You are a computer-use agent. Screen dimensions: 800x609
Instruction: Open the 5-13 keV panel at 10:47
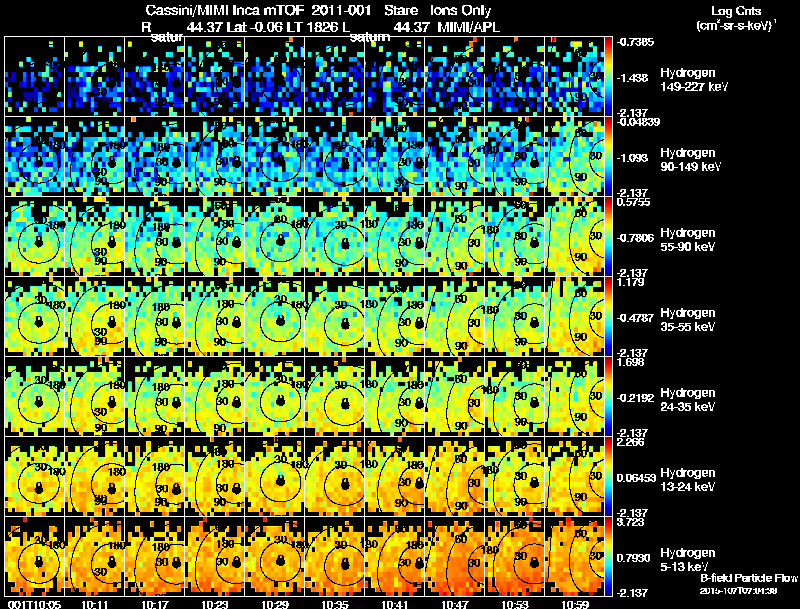(x=455, y=557)
